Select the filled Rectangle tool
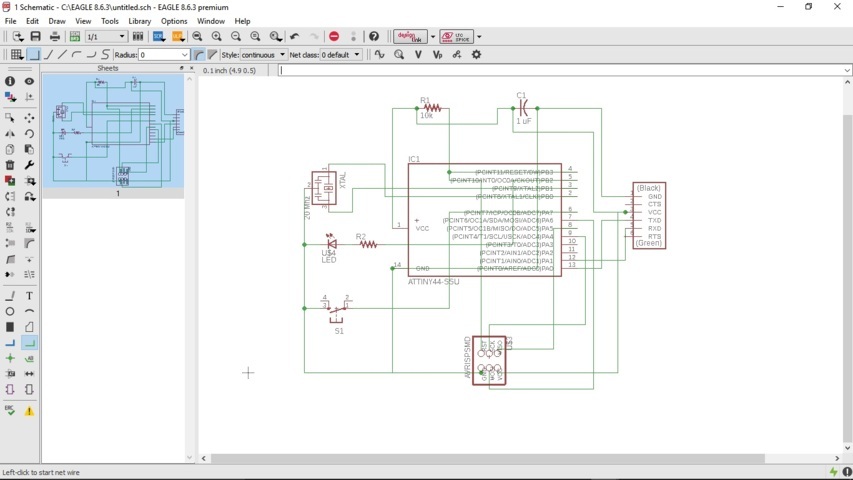This screenshot has width=853, height=480. [x=10, y=327]
